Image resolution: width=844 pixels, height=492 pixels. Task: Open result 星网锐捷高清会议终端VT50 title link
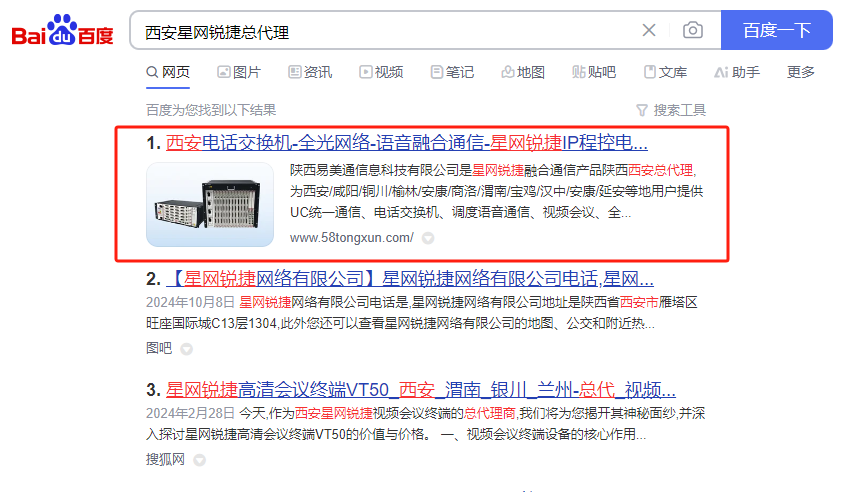point(421,390)
